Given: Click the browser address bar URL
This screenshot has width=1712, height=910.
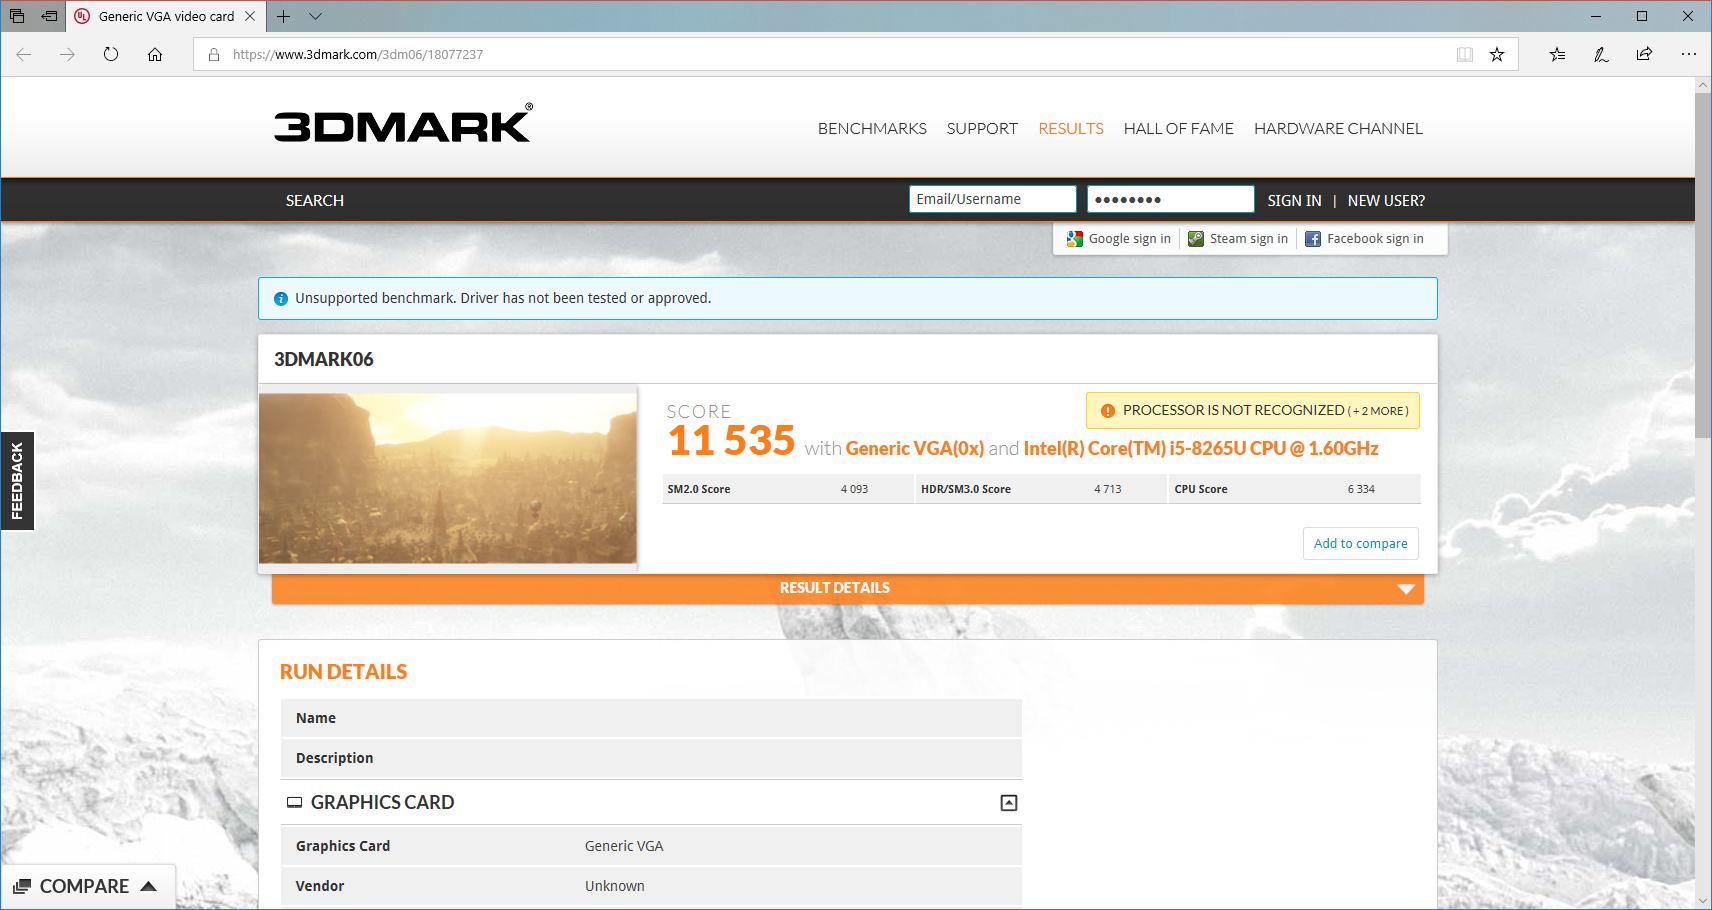Looking at the screenshot, I should (358, 55).
